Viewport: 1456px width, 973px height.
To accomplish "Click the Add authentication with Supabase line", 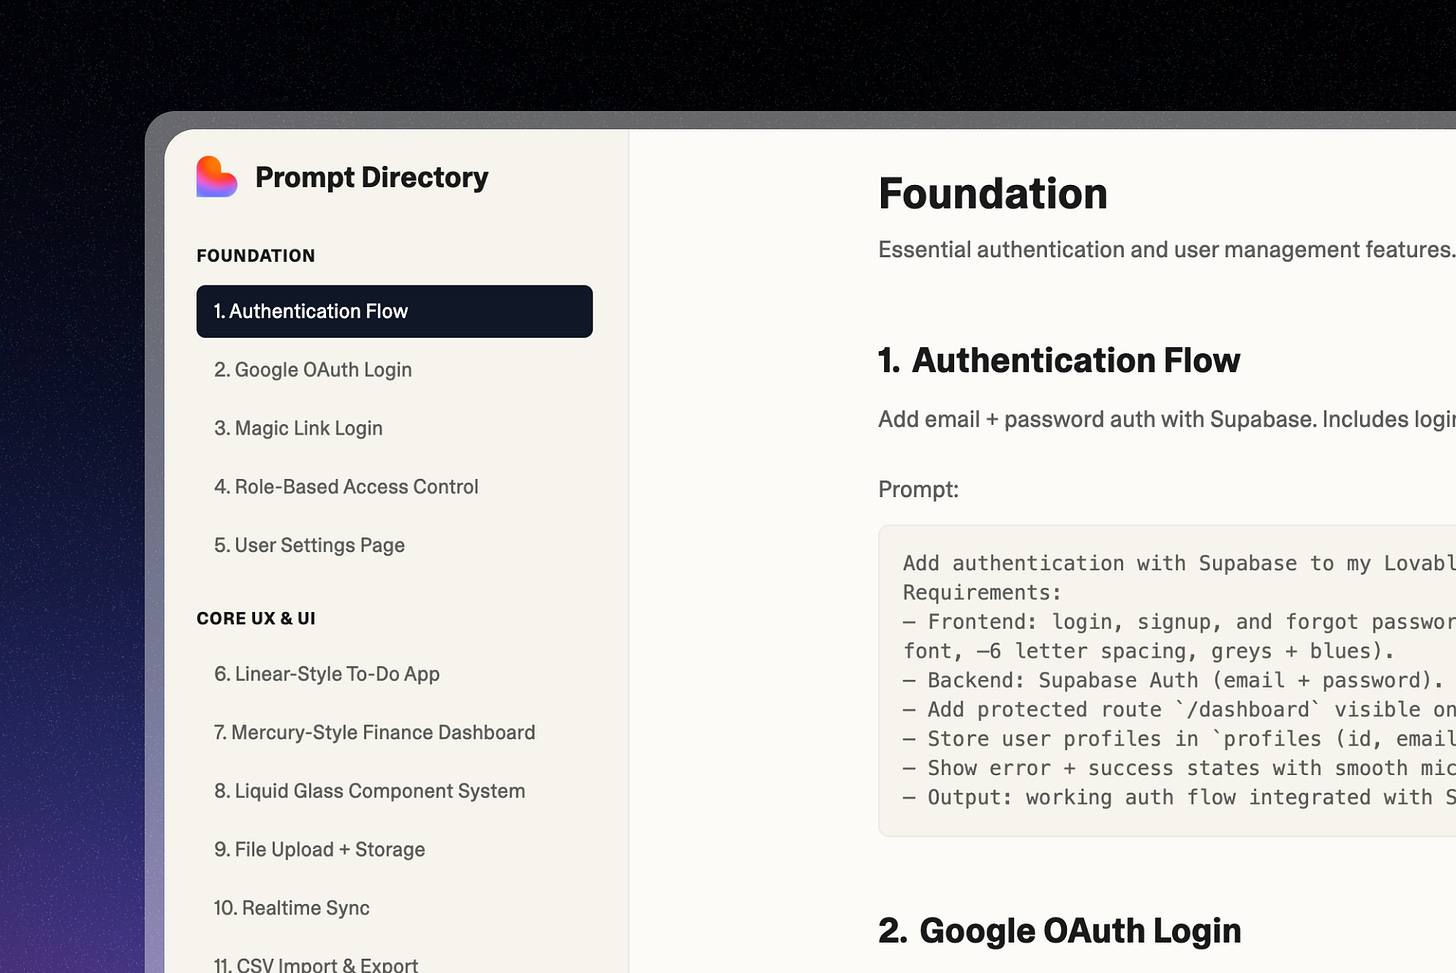I will [x=1179, y=564].
